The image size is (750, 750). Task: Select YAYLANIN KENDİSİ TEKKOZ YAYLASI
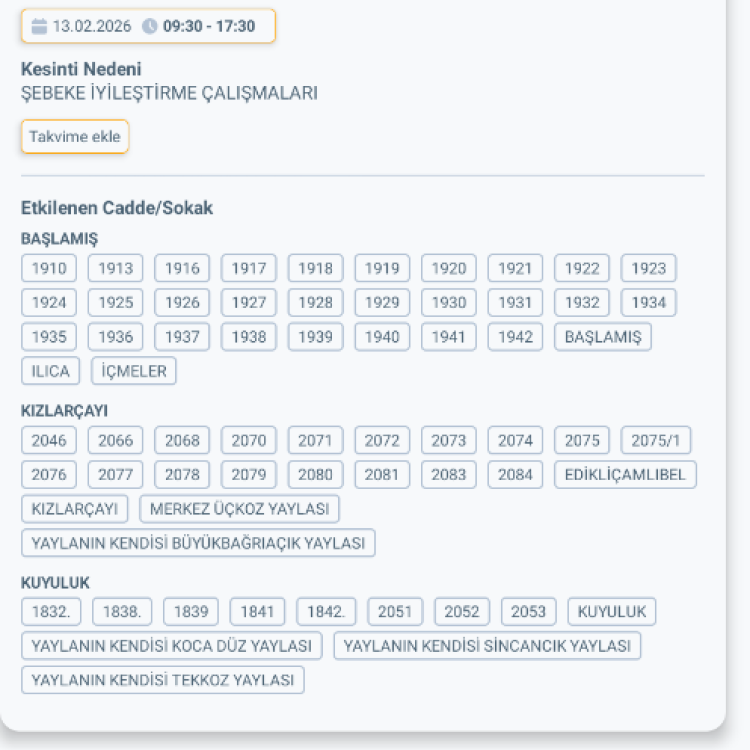coord(162,680)
